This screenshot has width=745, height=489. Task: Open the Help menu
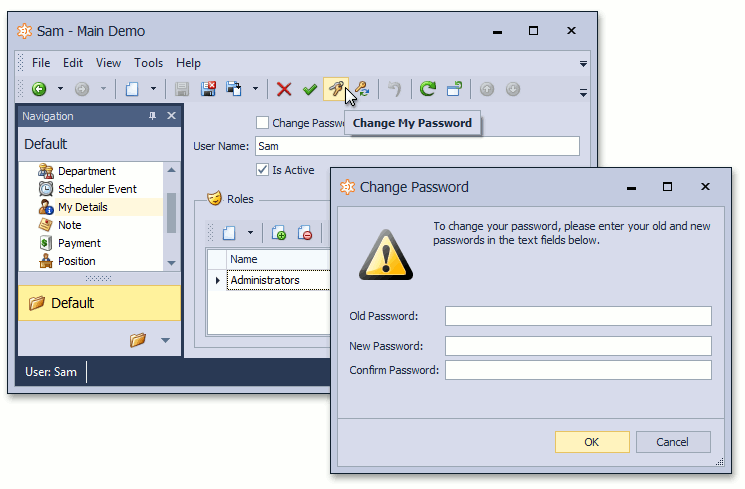[x=188, y=63]
